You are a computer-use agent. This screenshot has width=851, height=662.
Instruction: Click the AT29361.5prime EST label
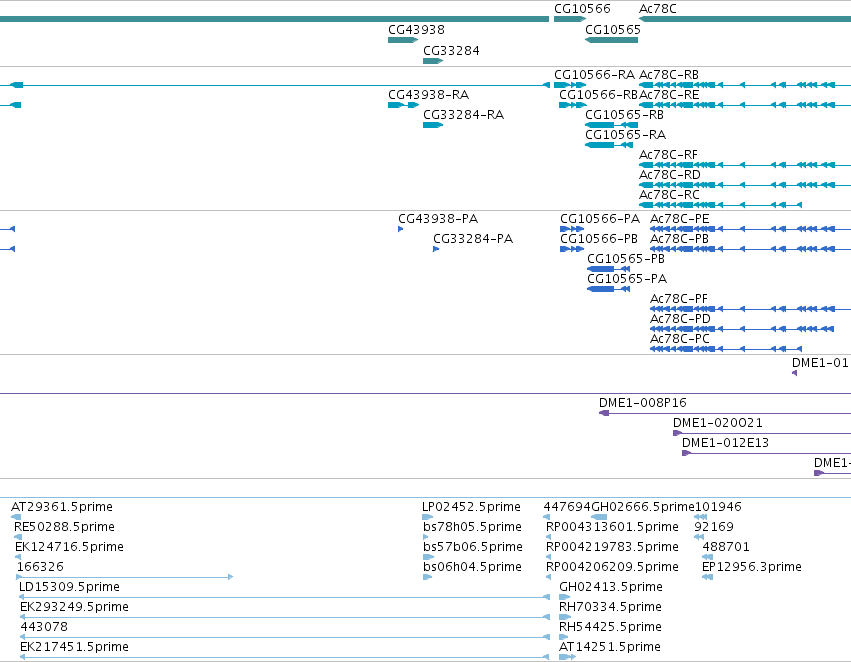click(x=62, y=507)
